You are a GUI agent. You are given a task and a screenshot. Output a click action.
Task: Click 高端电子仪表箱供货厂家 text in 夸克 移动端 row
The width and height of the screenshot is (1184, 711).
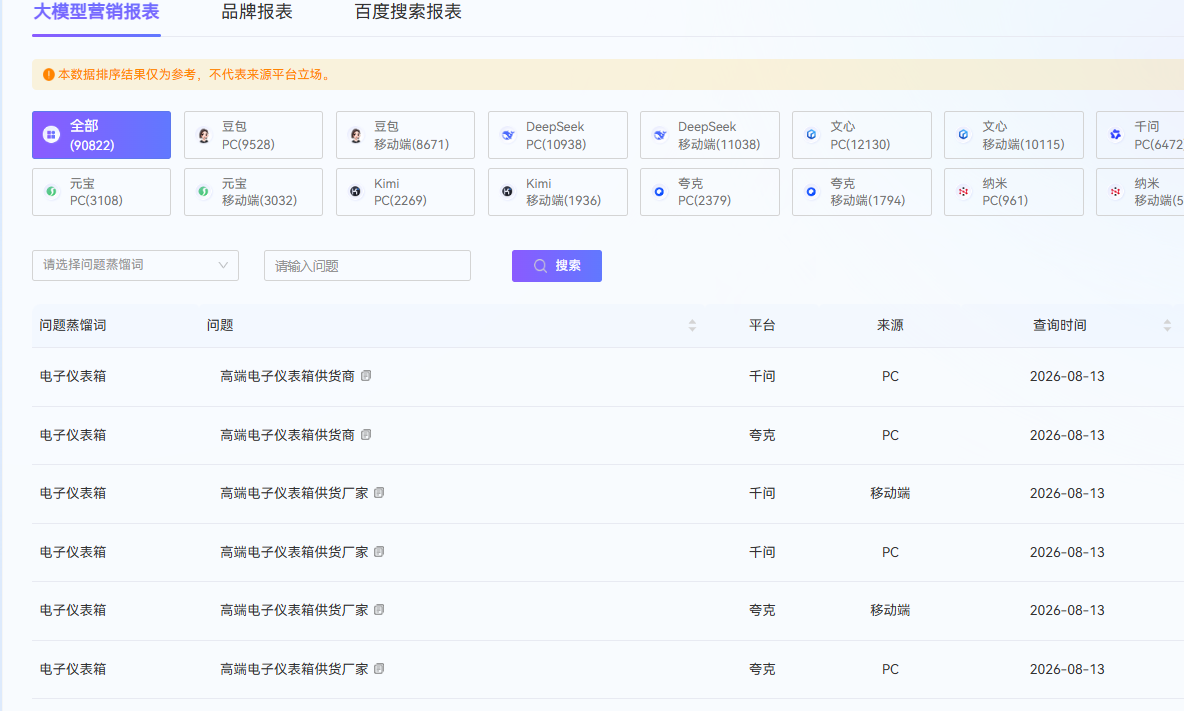[294, 610]
